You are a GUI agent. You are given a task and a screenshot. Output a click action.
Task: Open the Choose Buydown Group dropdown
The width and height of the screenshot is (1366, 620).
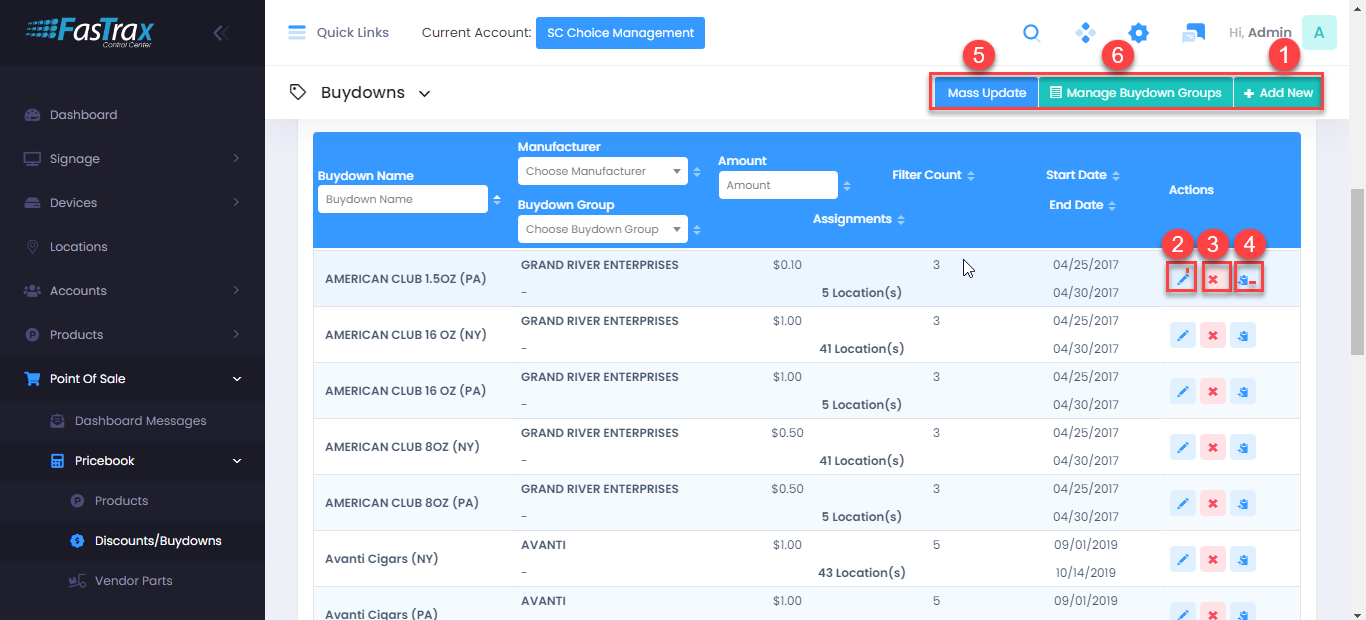pos(603,229)
